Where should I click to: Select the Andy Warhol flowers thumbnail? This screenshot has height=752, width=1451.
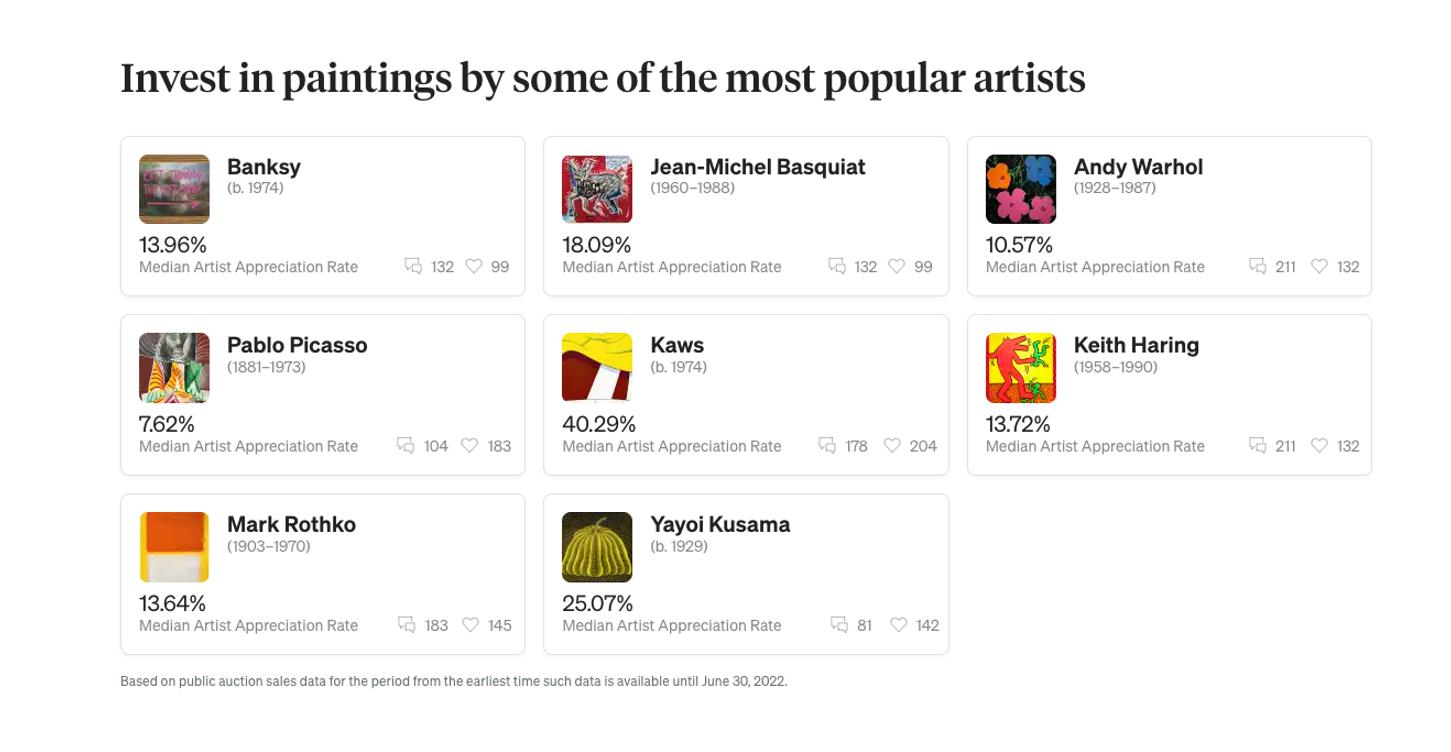1020,189
